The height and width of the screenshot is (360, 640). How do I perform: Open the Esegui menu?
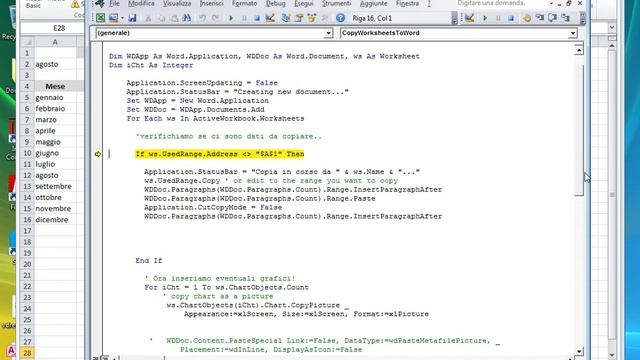pyautogui.click(x=304, y=3)
